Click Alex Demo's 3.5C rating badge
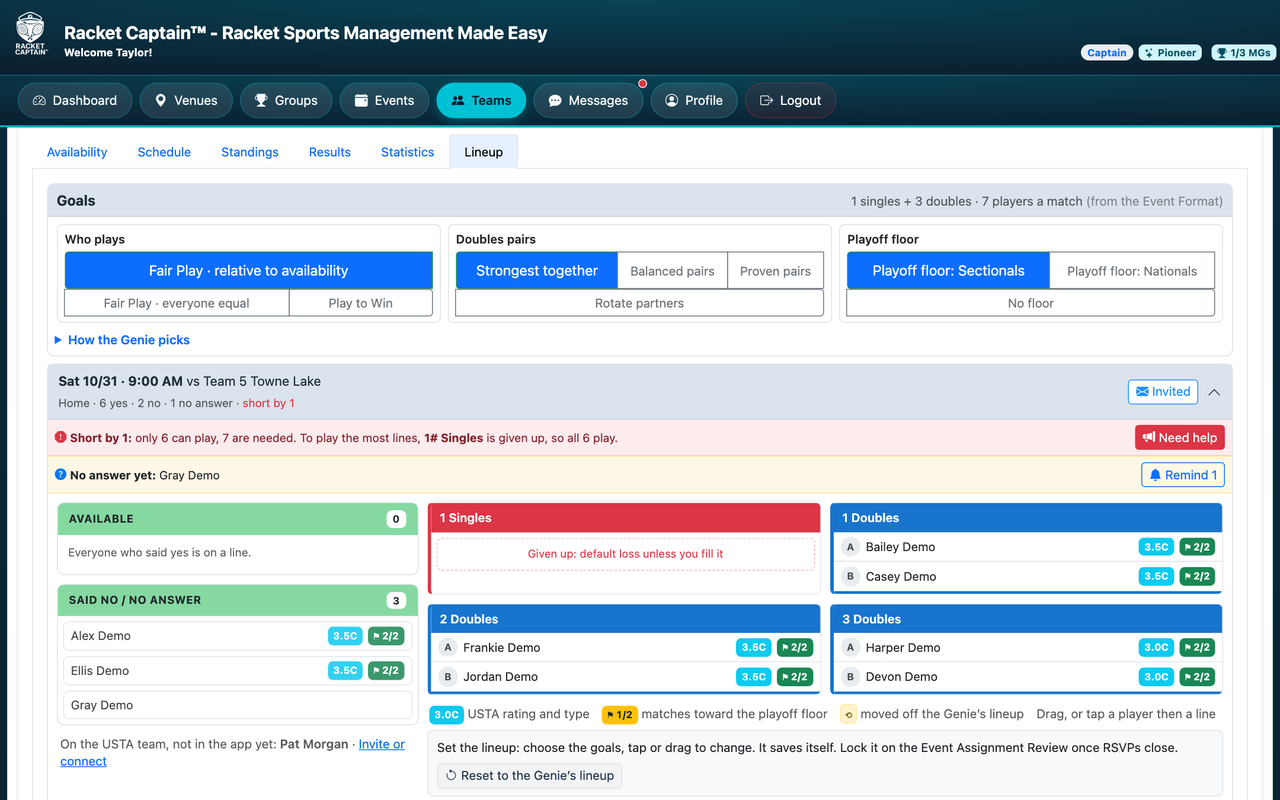The width and height of the screenshot is (1280, 800). [x=345, y=636]
